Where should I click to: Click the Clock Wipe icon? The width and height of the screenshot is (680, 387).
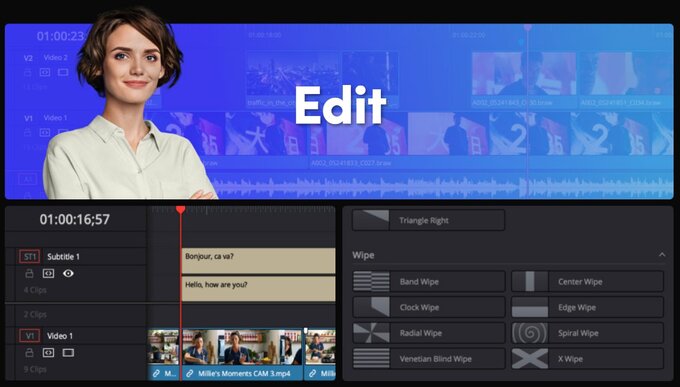tap(371, 307)
